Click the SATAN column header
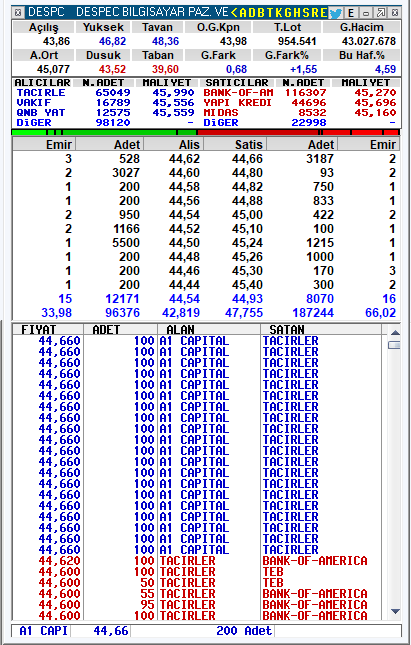 [321, 329]
